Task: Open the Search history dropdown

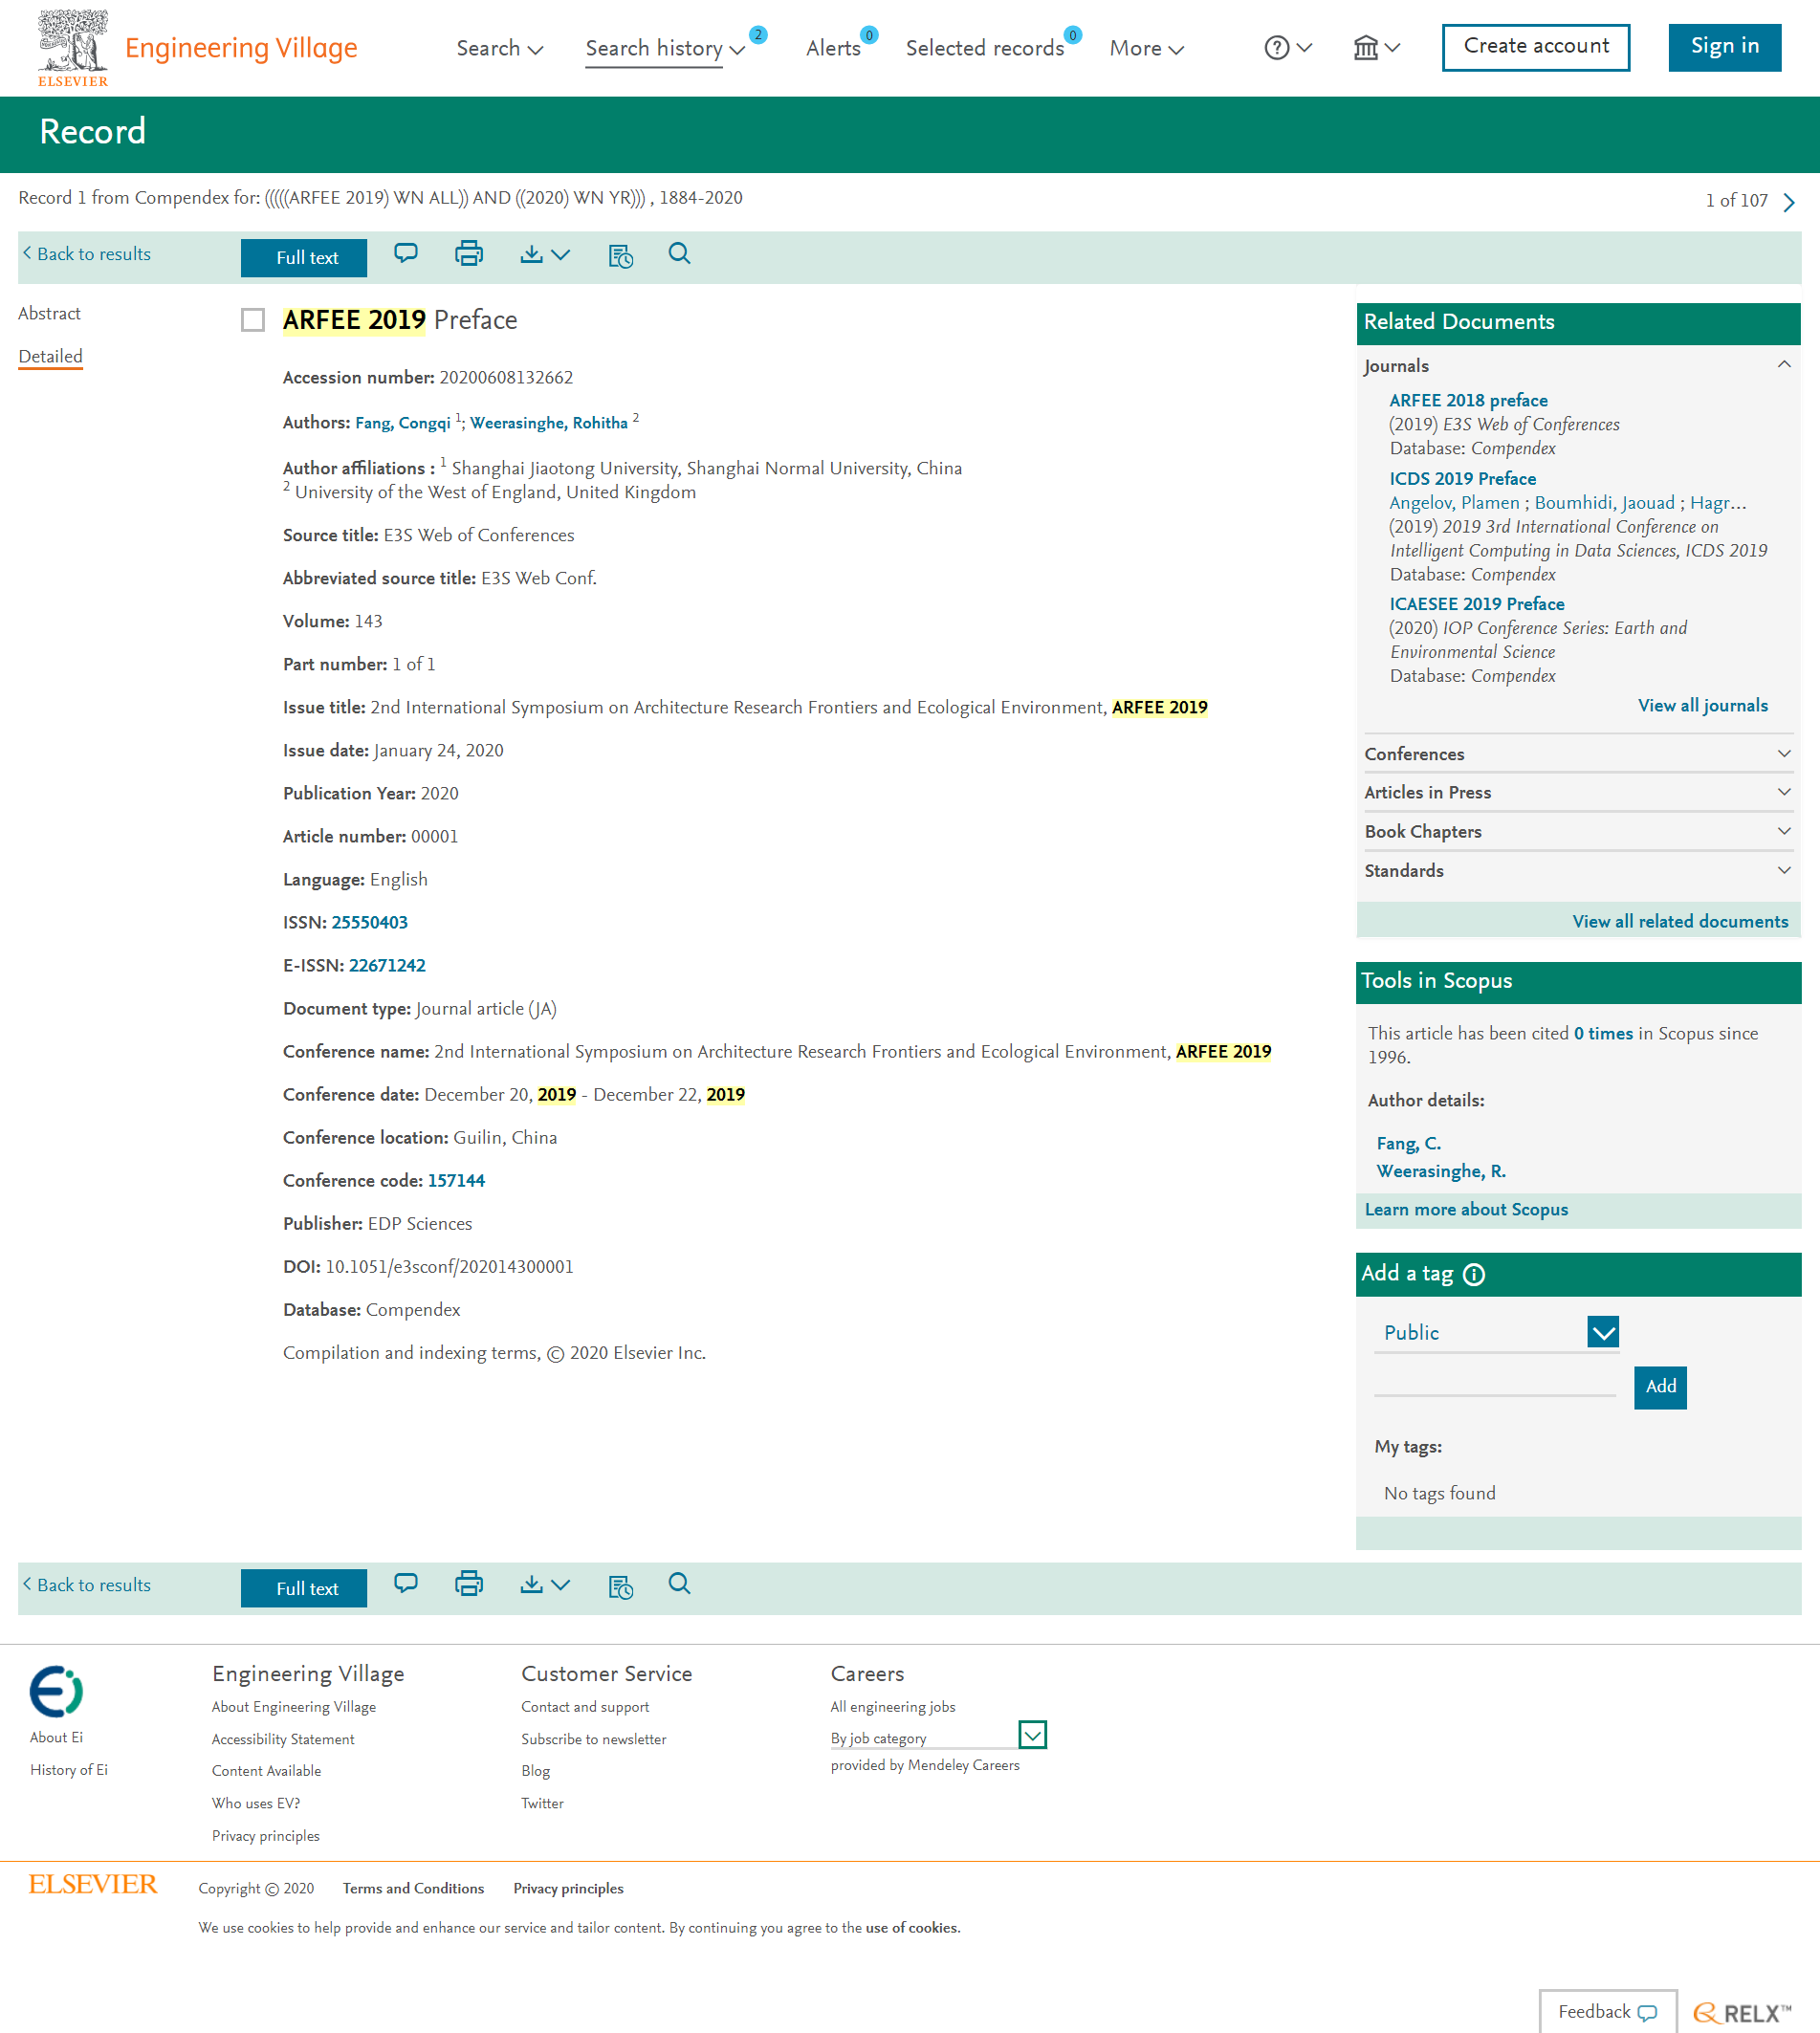Action: 665,48
